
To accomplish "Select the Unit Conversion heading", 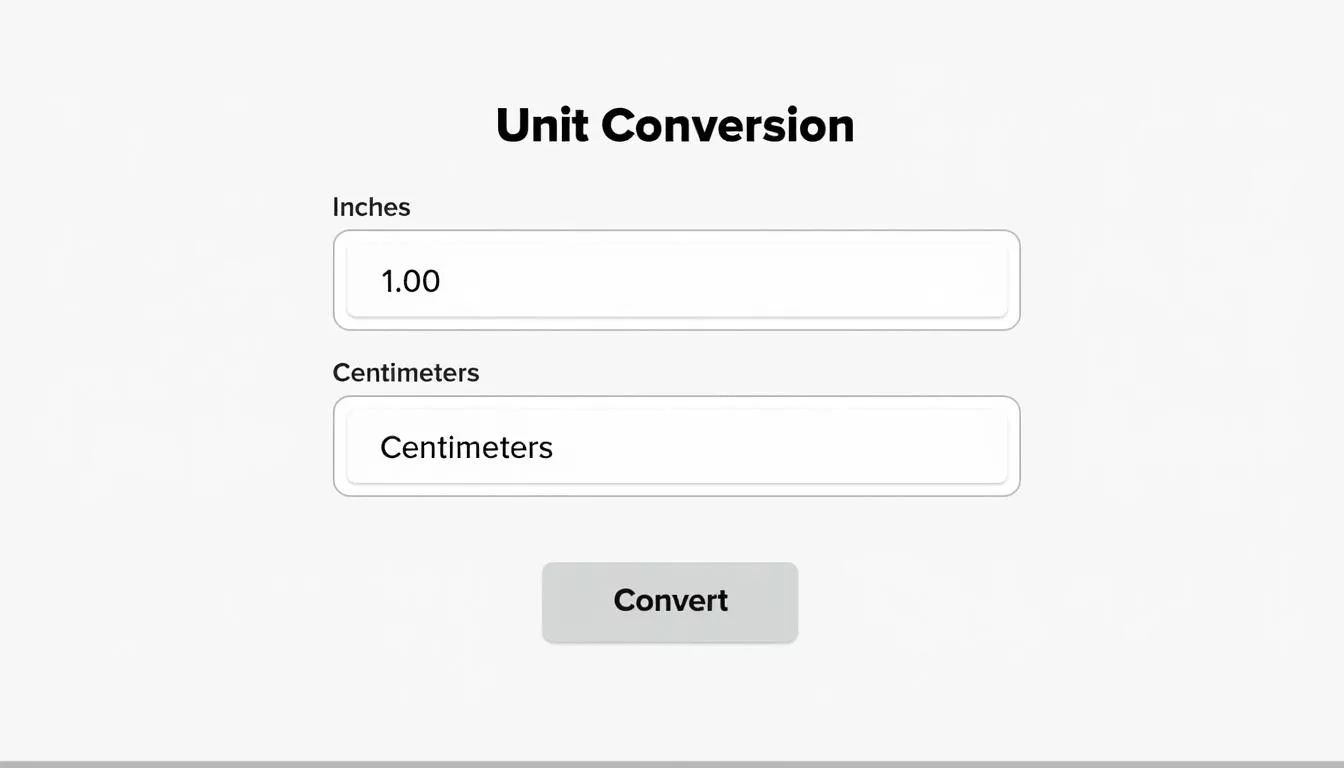I will tap(674, 123).
